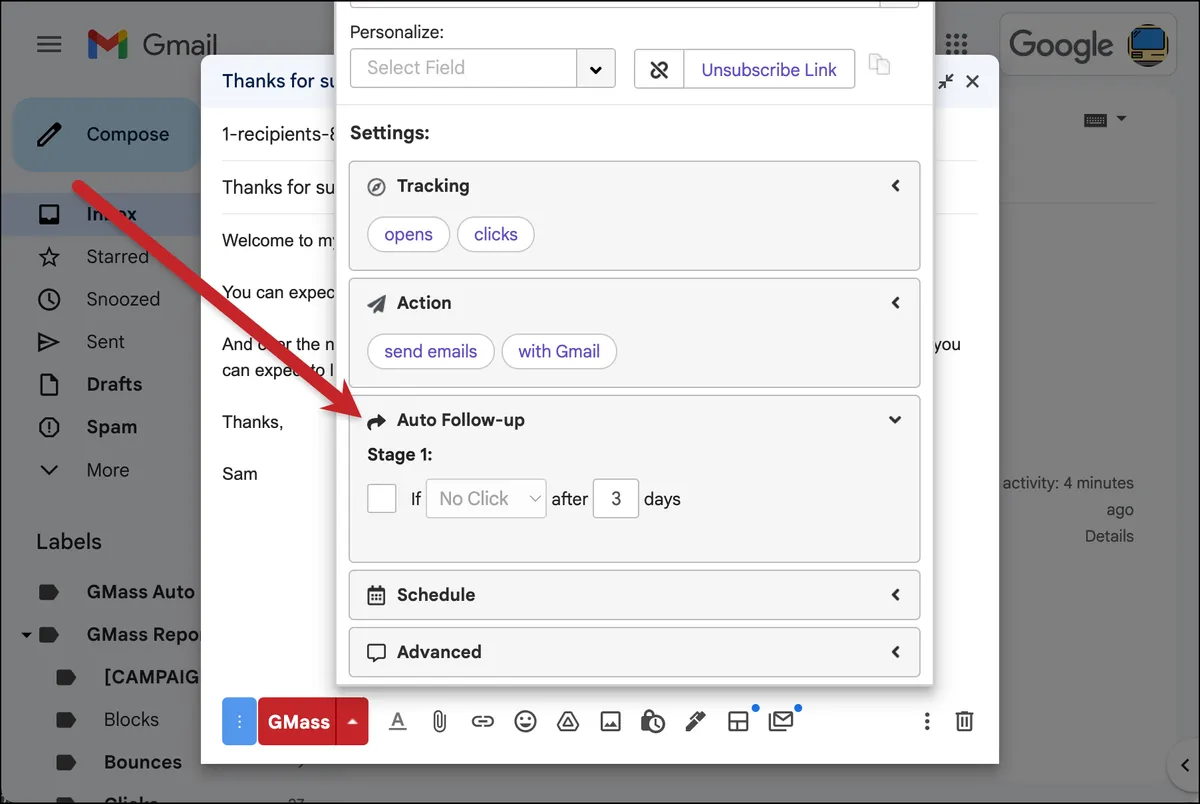The width and height of the screenshot is (1200, 804).
Task: Attach files with the paperclip icon
Action: coord(439,721)
